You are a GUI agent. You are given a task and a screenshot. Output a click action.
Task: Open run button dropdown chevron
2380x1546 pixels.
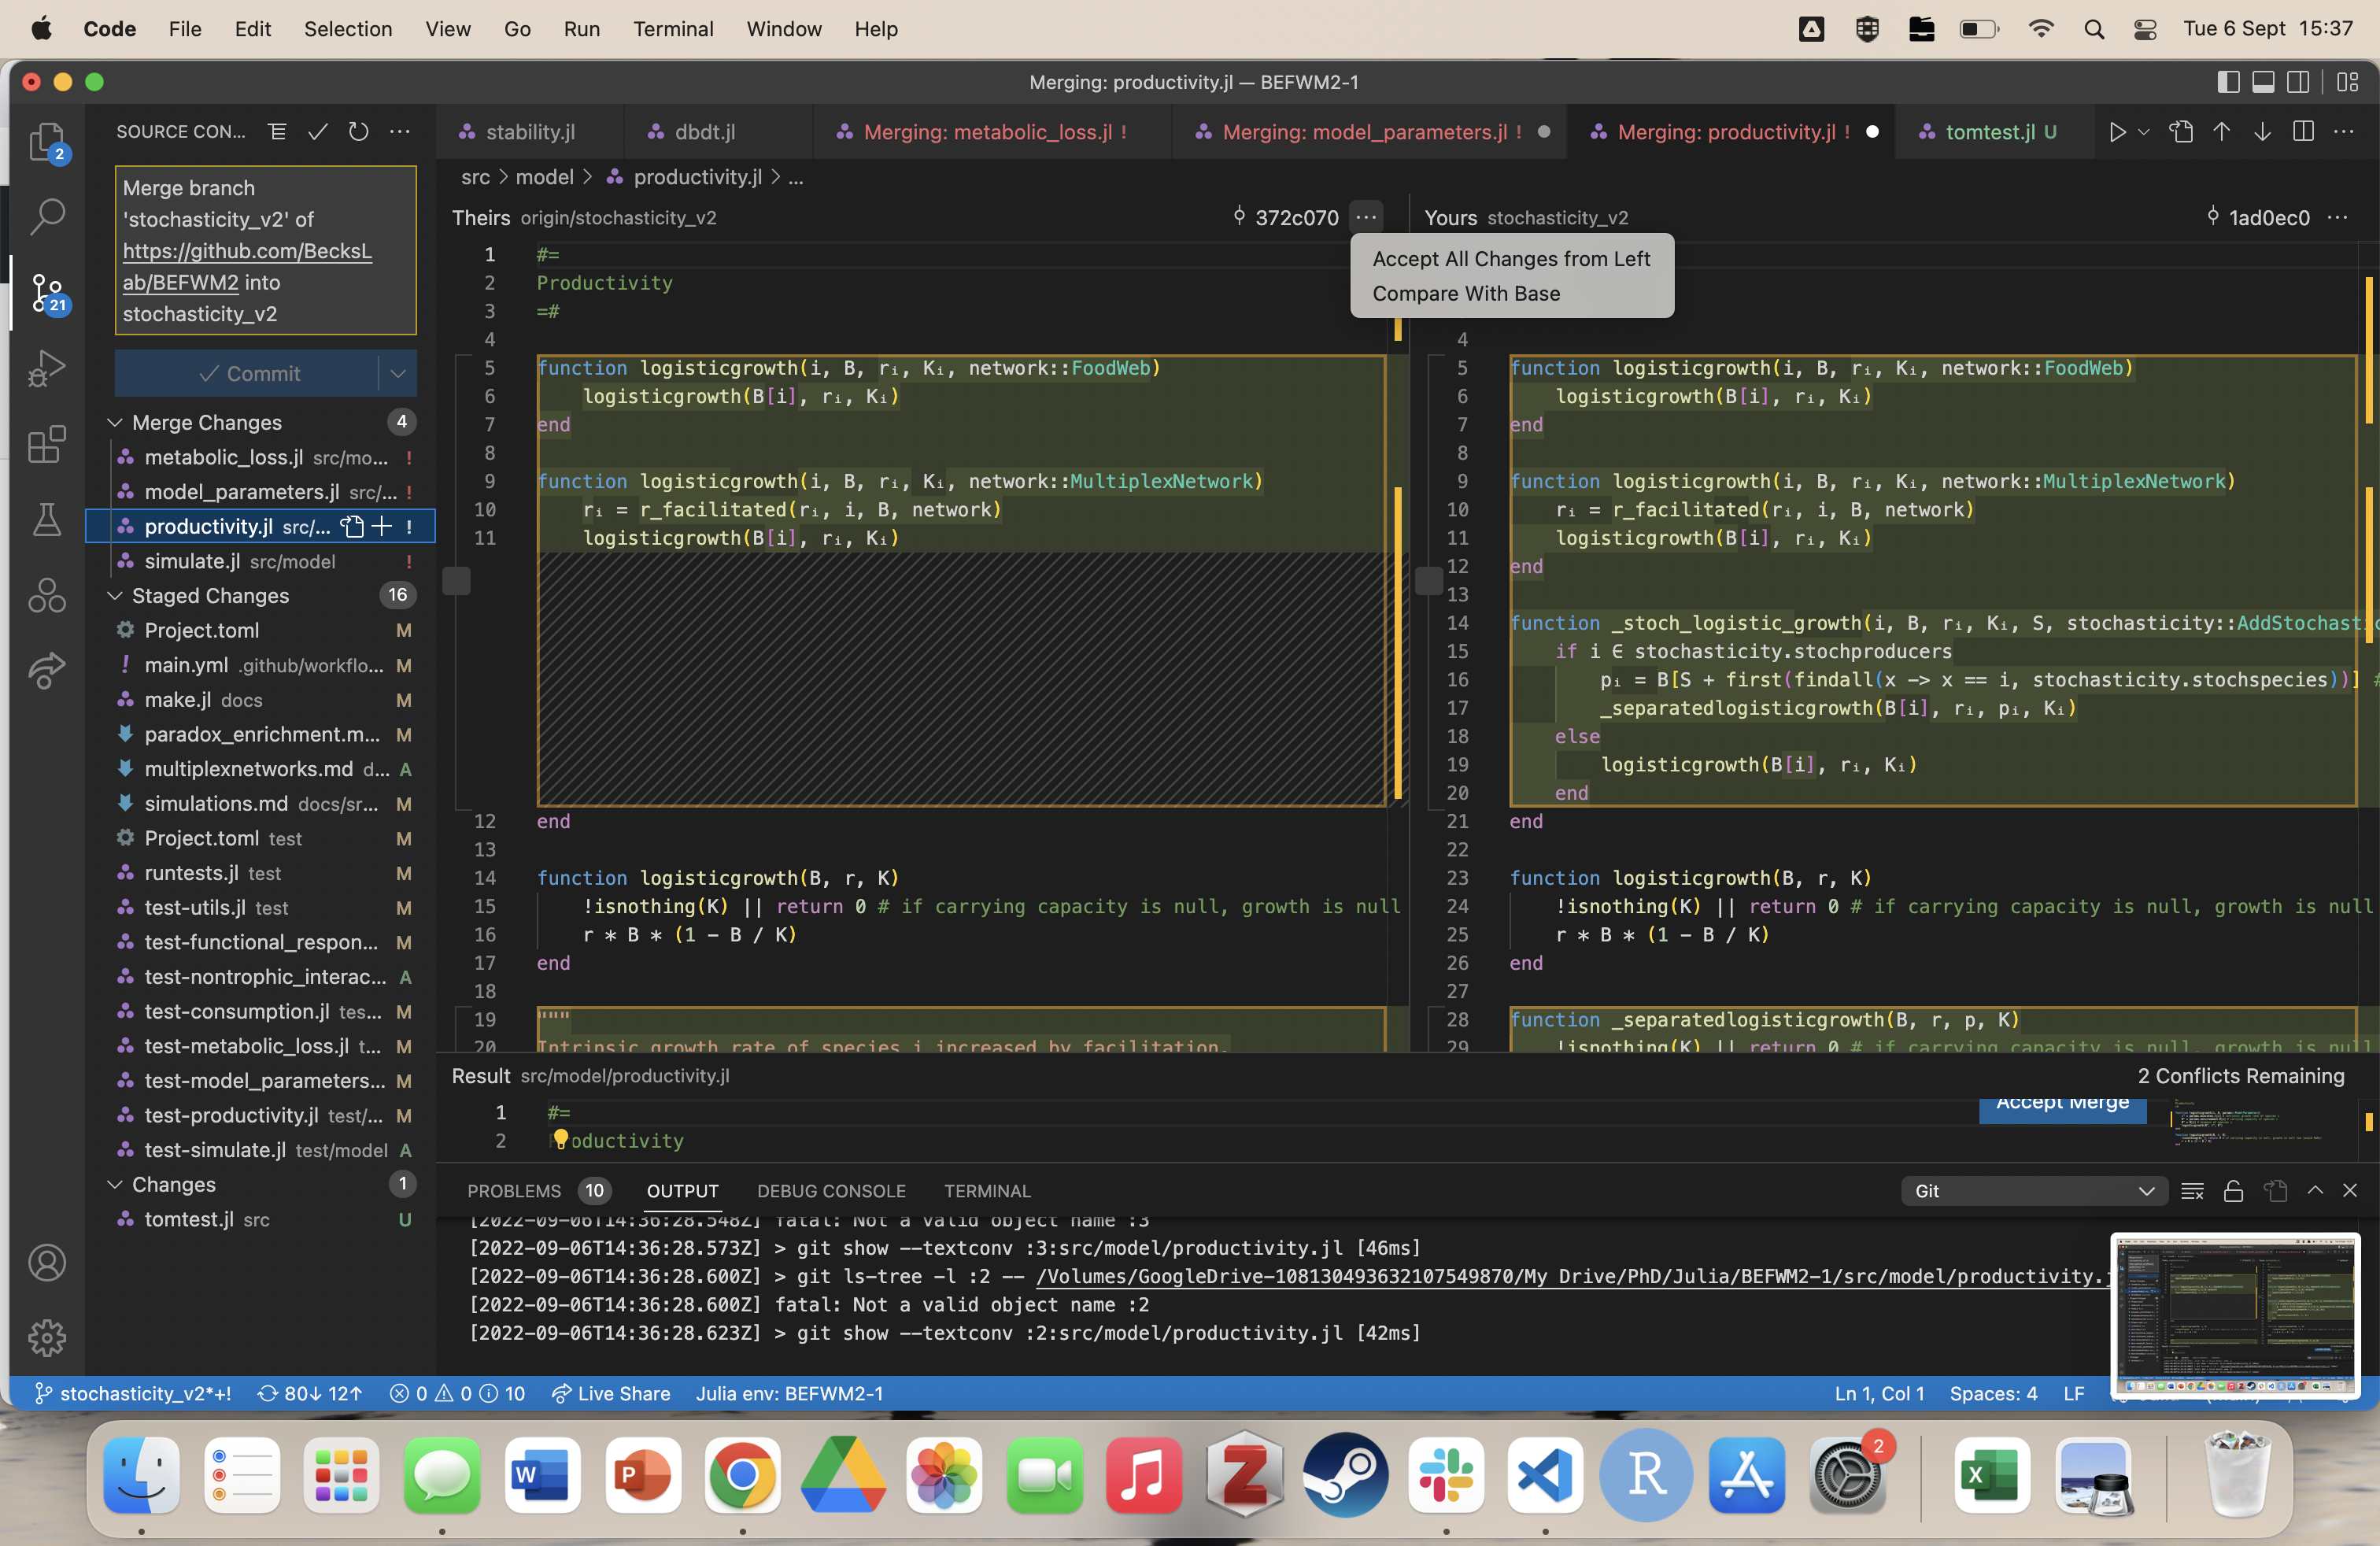2143,131
